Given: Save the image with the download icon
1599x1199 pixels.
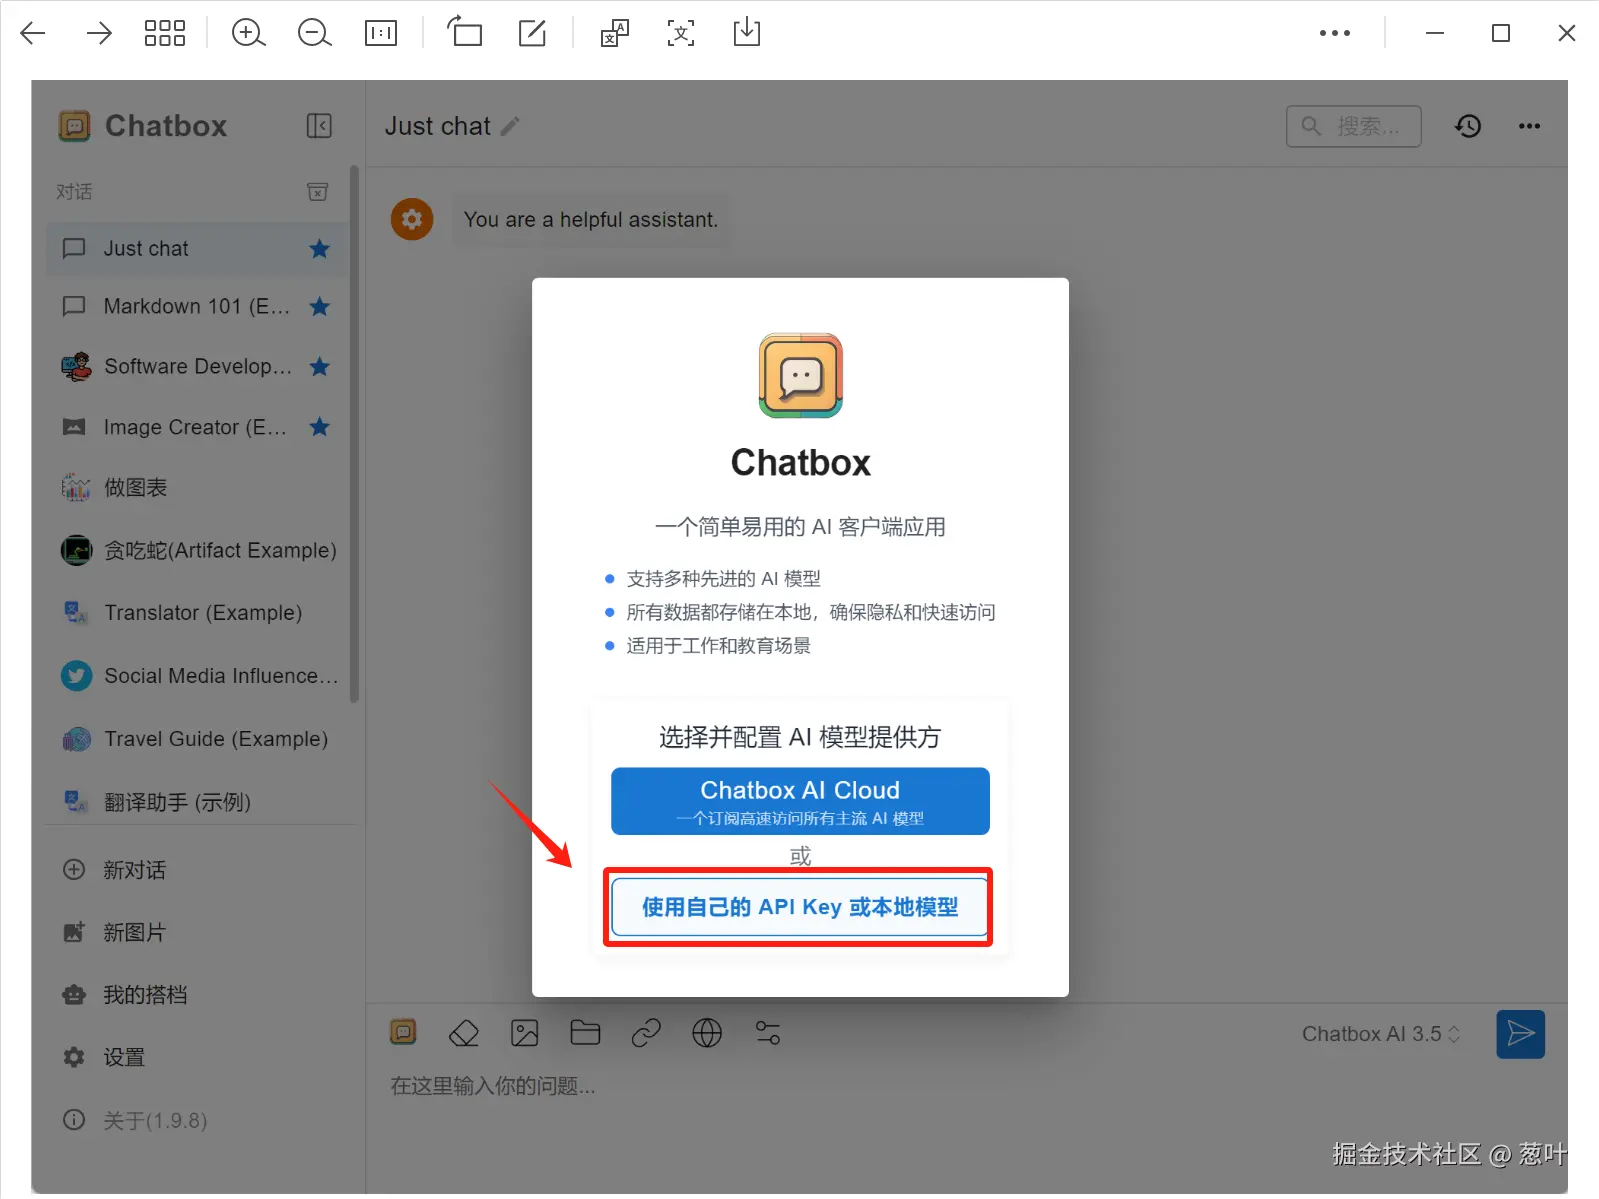Looking at the screenshot, I should (747, 32).
